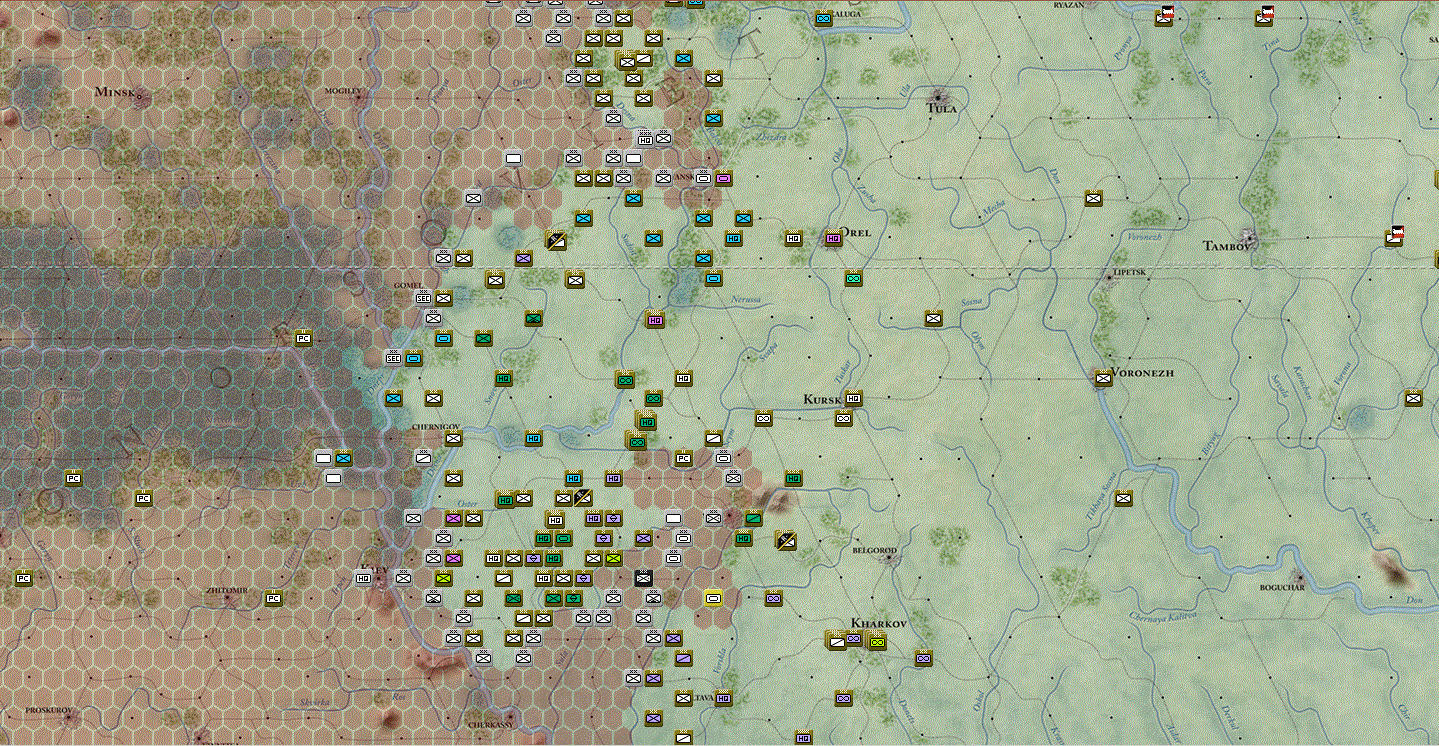Select the infantry counter beside the Sosna river label

[x=933, y=318]
